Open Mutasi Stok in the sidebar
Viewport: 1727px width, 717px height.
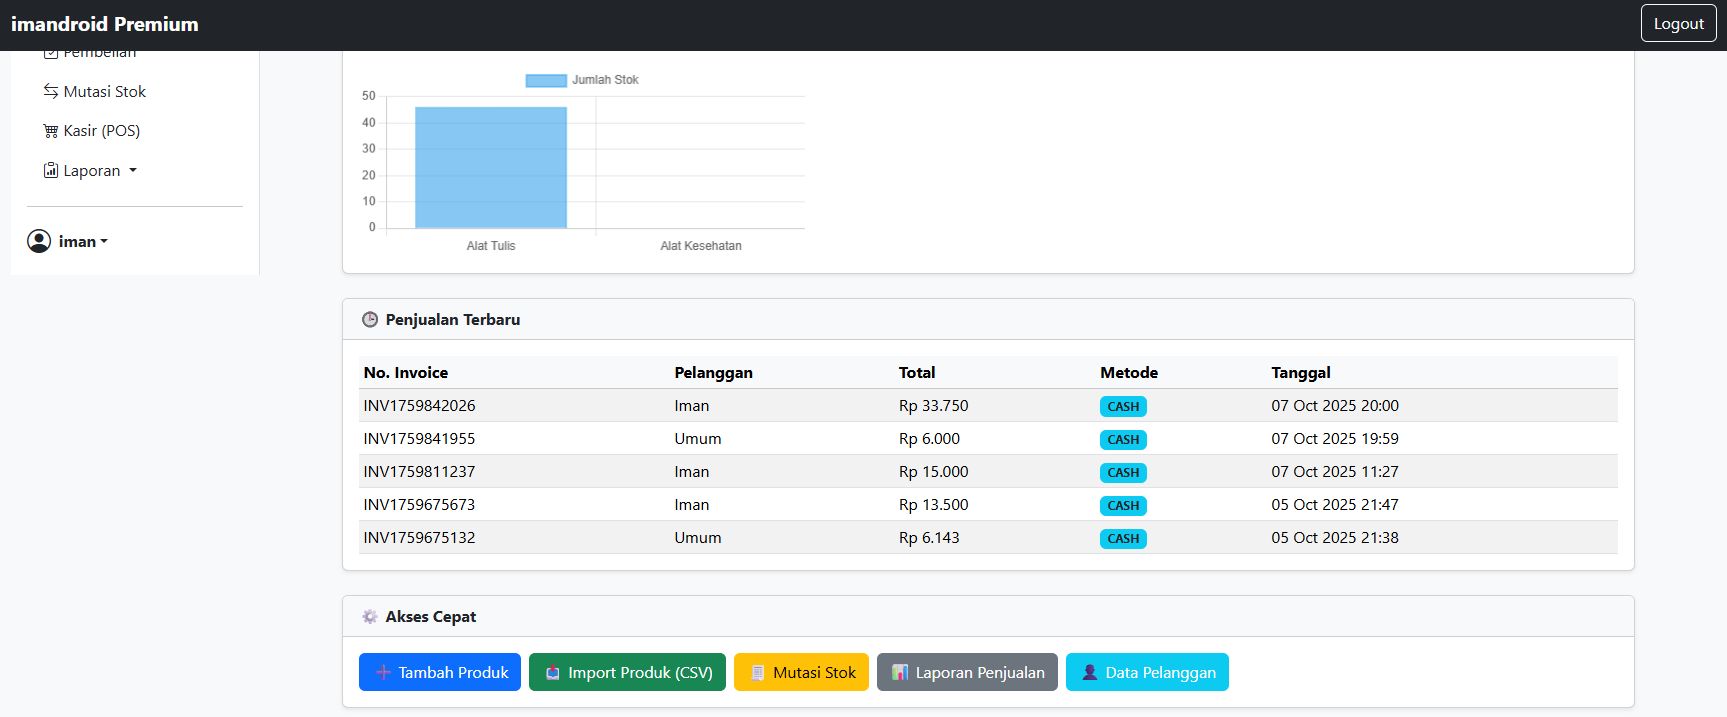pos(95,91)
